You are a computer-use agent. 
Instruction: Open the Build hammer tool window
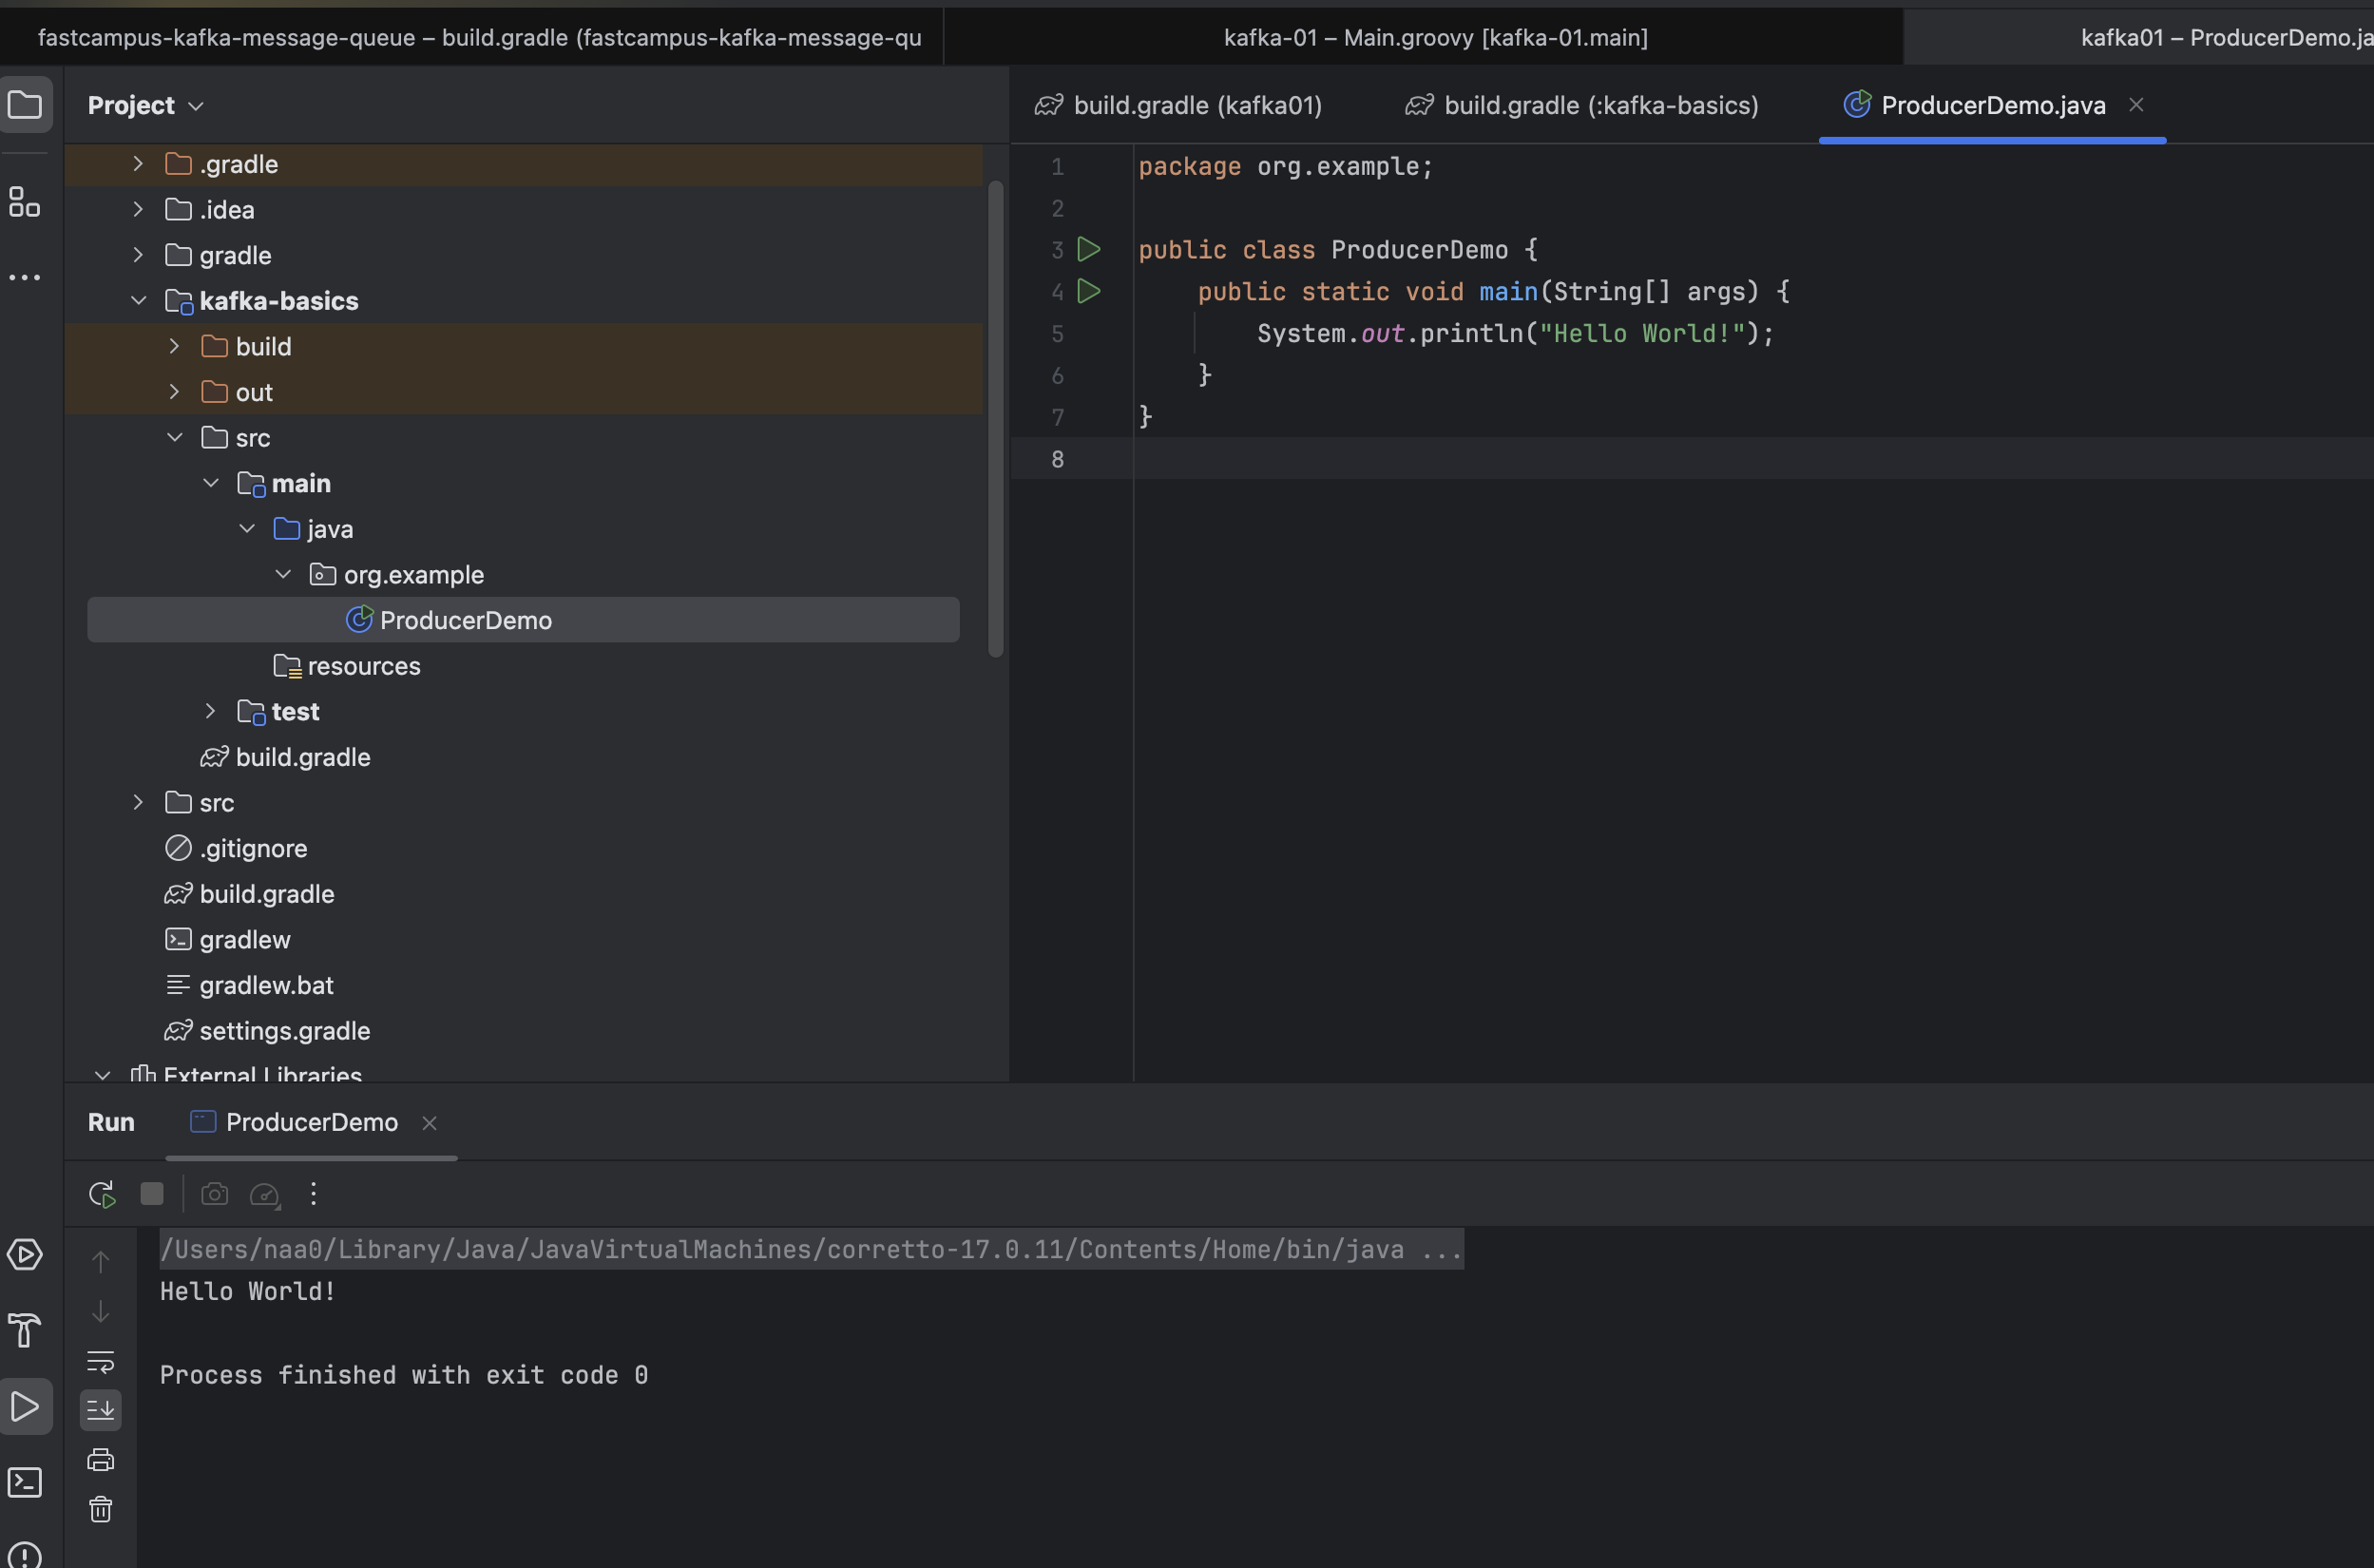pyautogui.click(x=24, y=1330)
